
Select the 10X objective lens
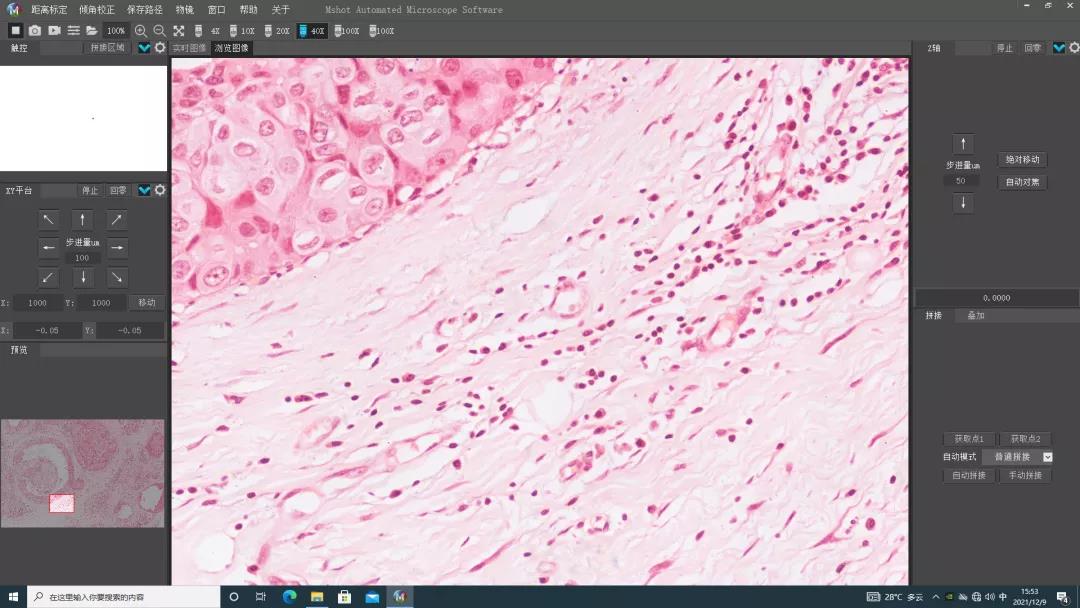pyautogui.click(x=242, y=31)
